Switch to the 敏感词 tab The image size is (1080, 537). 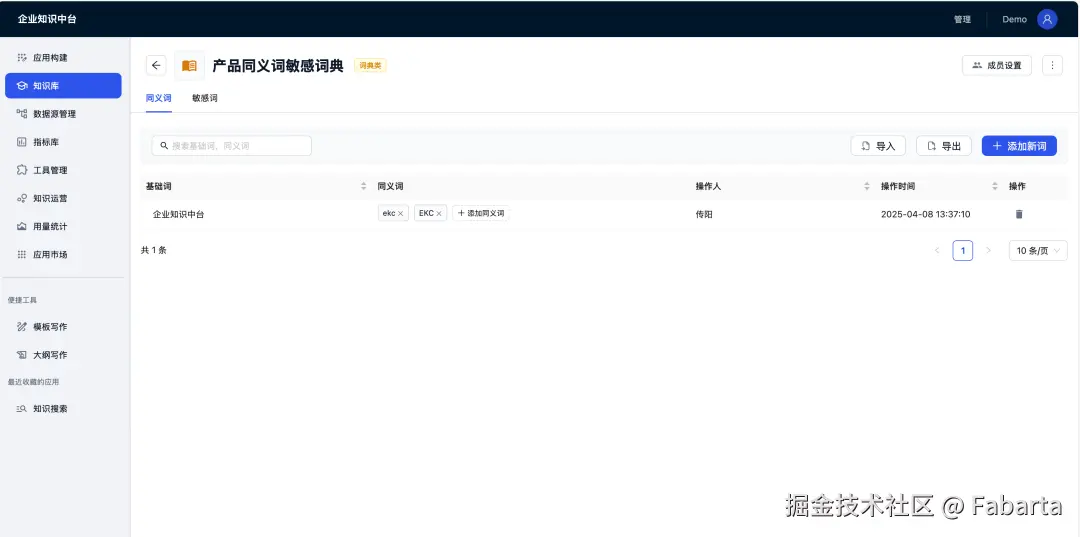[205, 98]
